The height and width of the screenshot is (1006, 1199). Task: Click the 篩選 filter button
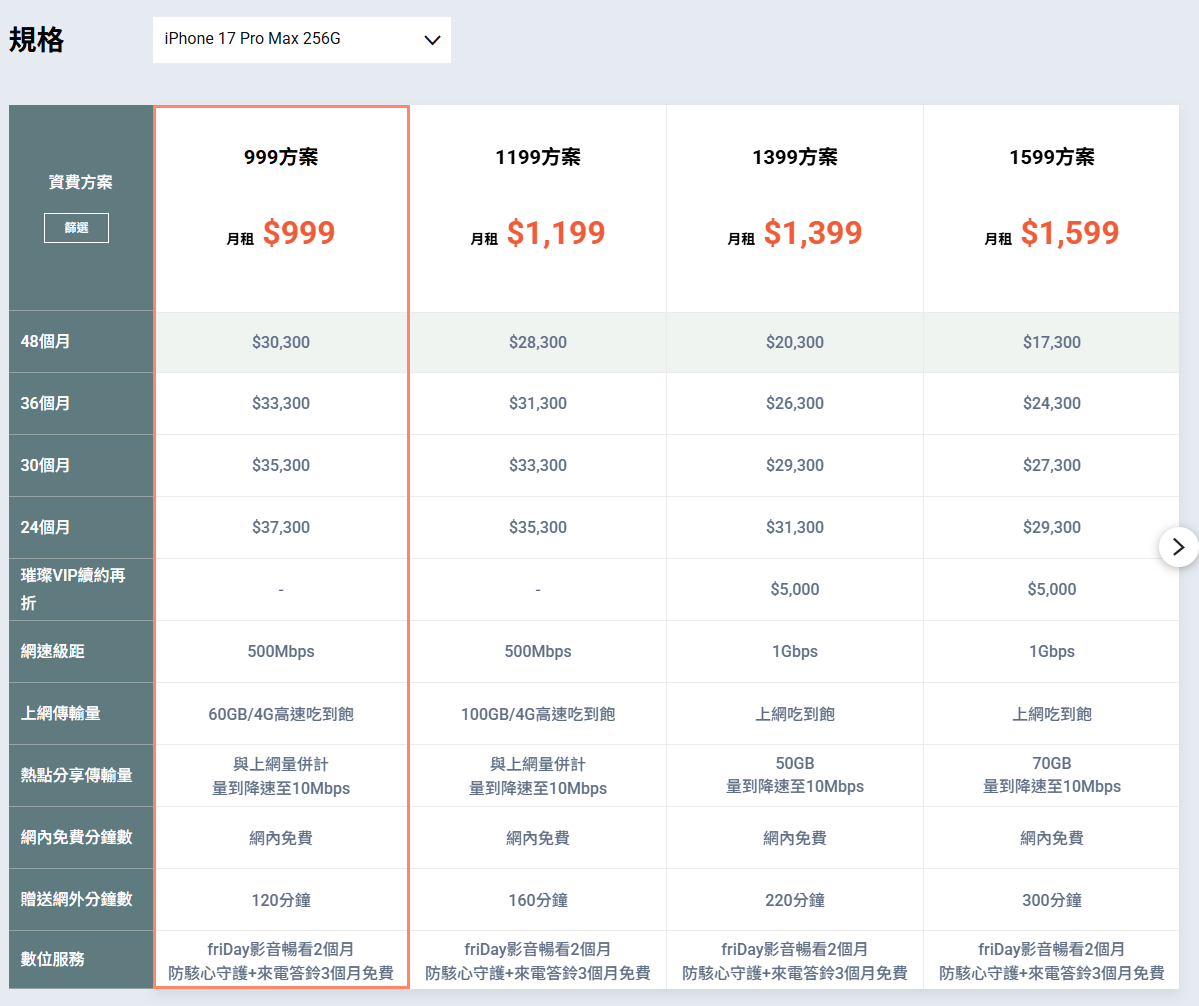click(76, 228)
